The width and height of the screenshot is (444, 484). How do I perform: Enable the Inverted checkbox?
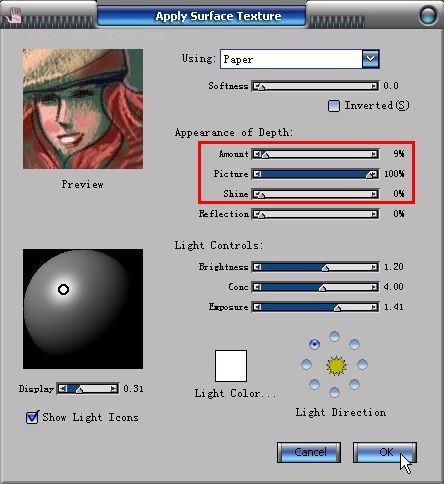pyautogui.click(x=334, y=106)
